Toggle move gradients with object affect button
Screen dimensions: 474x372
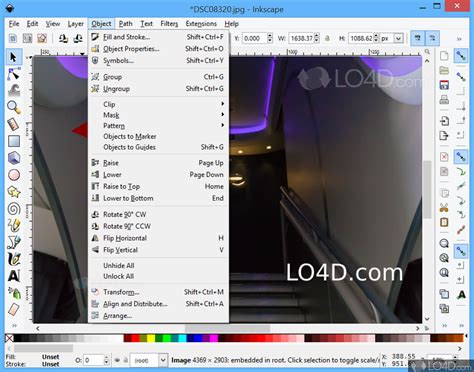tap(432, 38)
